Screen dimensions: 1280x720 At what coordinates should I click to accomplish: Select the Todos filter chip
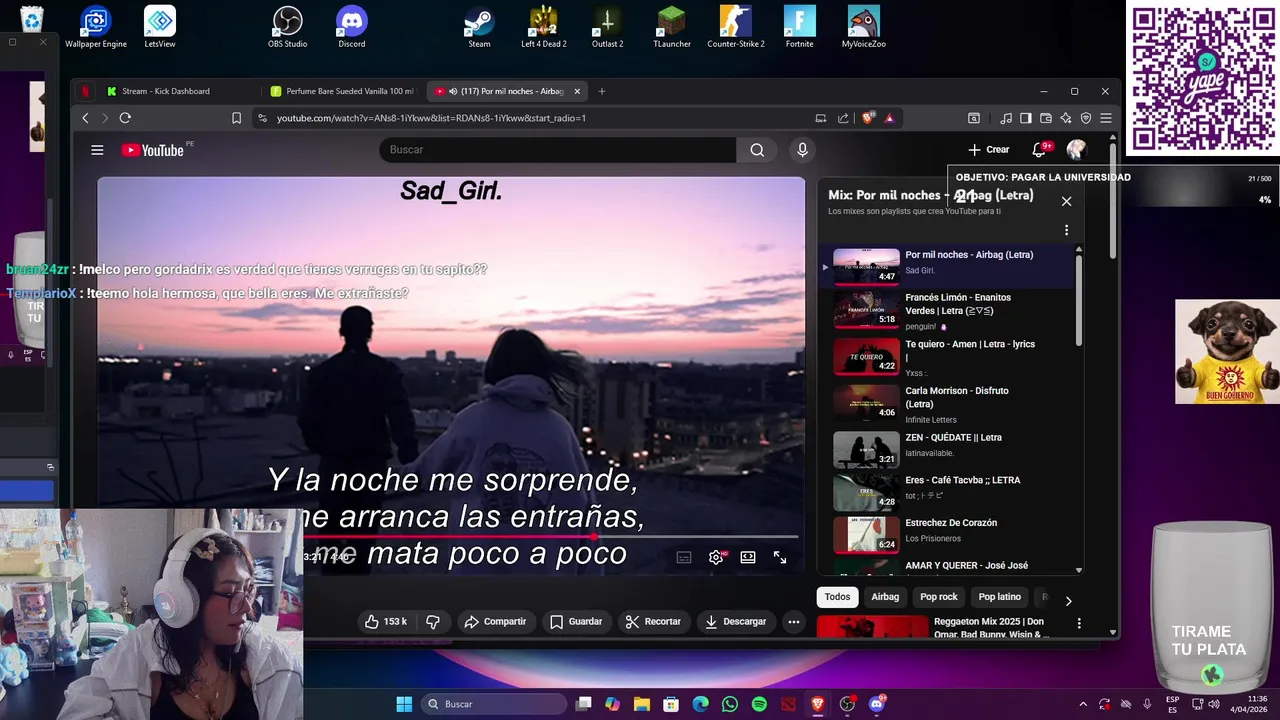[838, 597]
